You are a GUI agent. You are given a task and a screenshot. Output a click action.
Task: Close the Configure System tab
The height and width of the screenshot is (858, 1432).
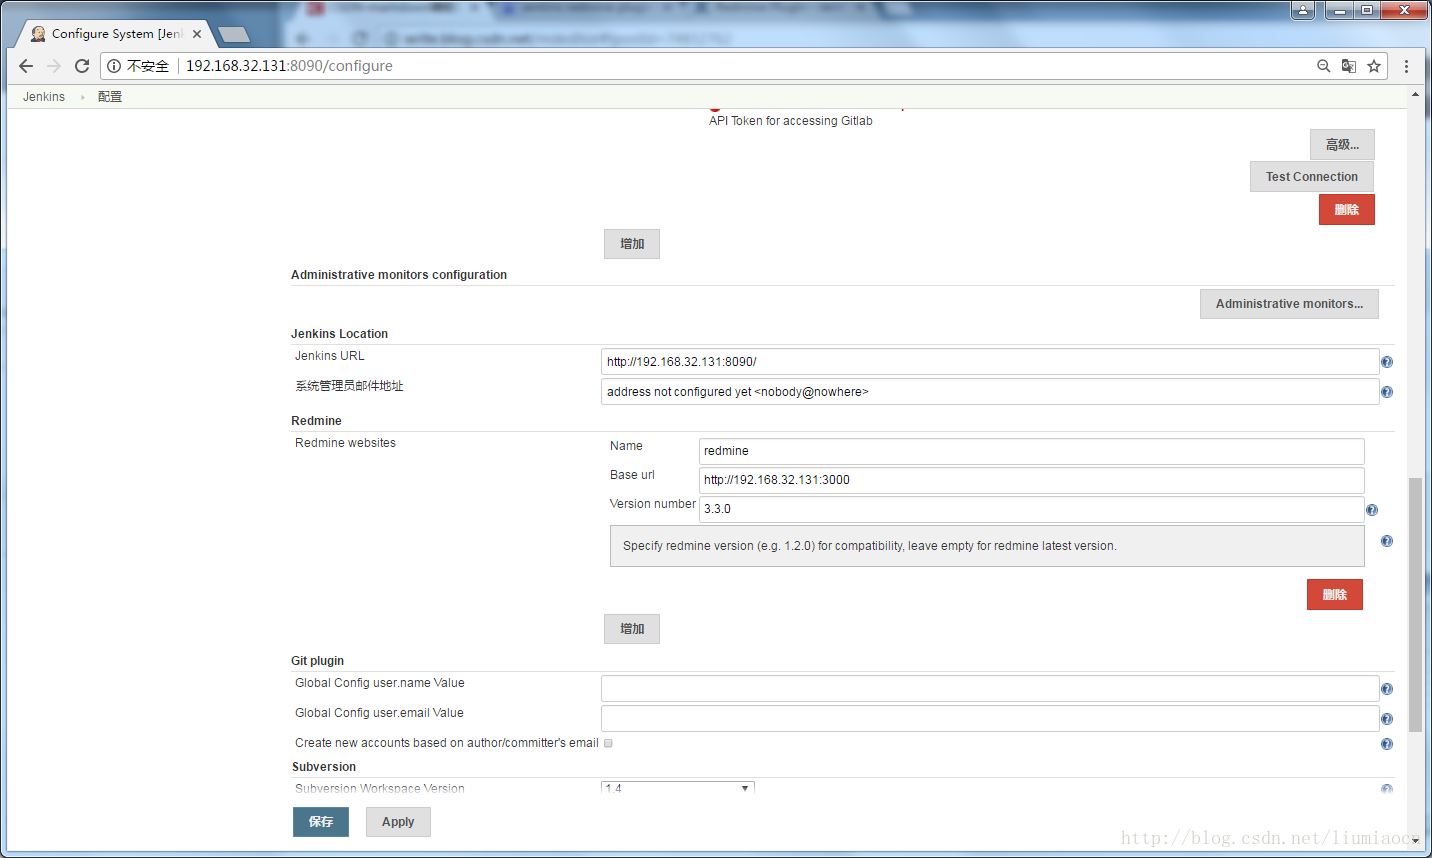point(197,34)
